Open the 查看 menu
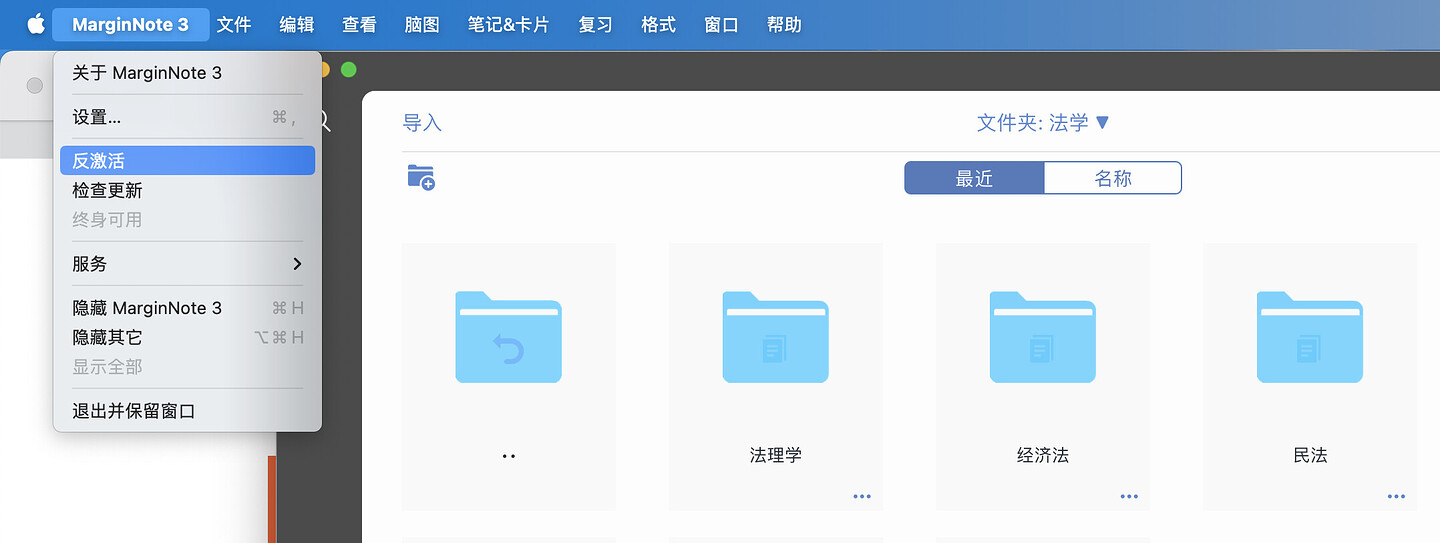This screenshot has width=1440, height=543. (359, 25)
